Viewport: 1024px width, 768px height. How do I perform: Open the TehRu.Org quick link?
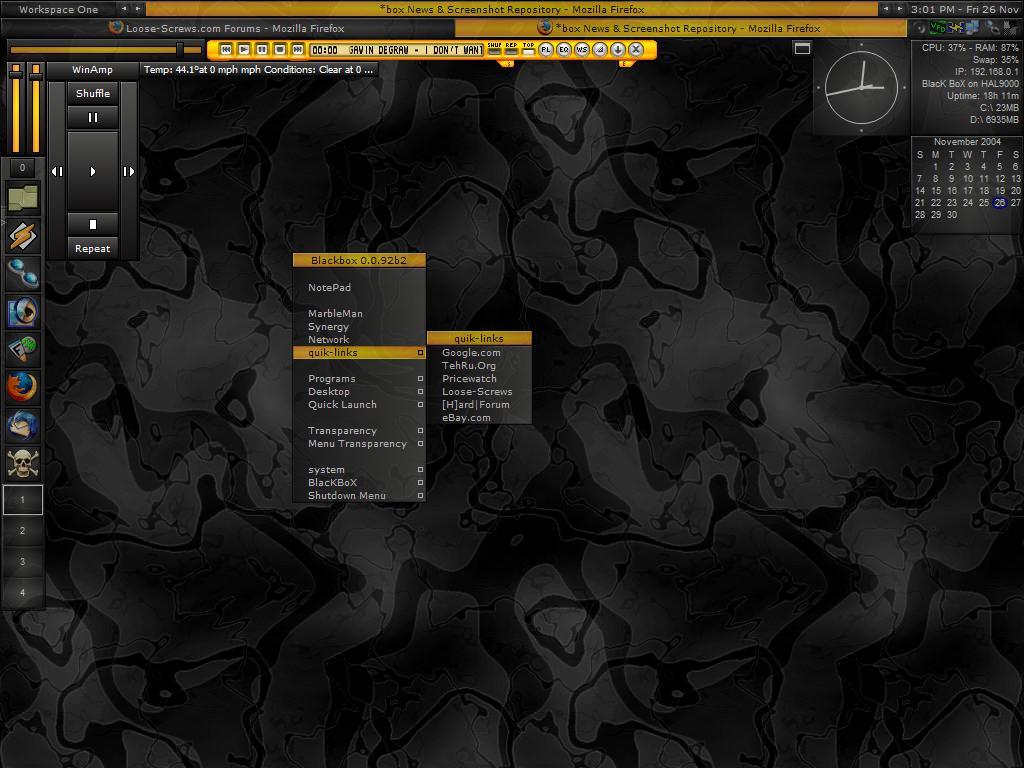[479, 366]
